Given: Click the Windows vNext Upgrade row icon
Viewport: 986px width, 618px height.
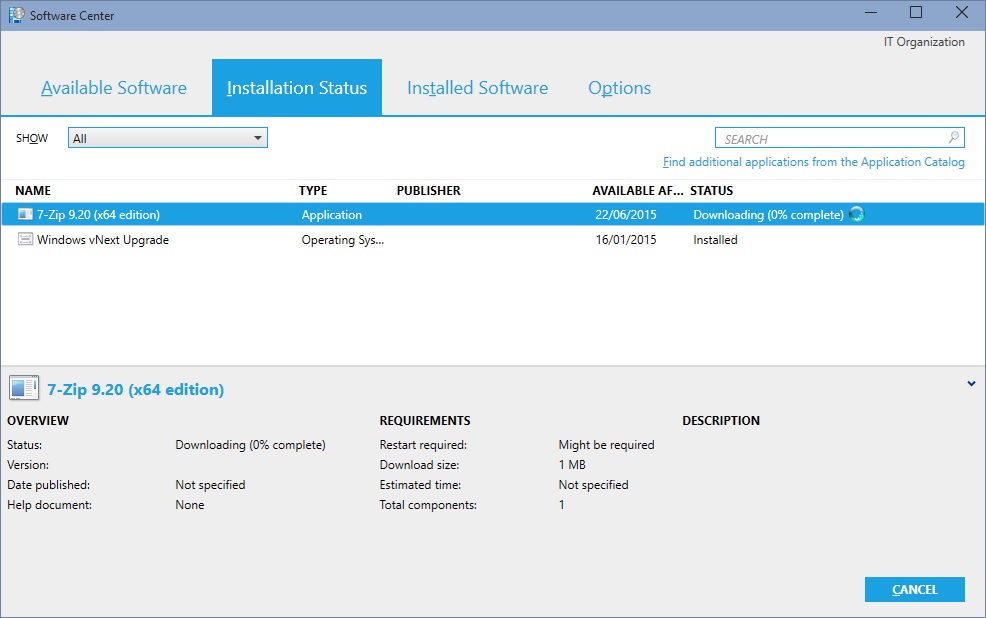Looking at the screenshot, I should pos(25,240).
